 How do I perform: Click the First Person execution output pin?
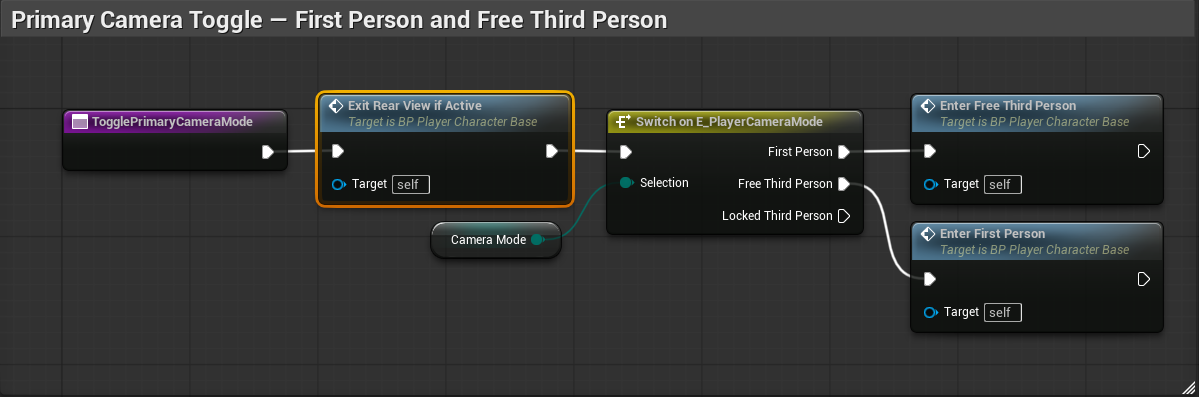pos(843,152)
